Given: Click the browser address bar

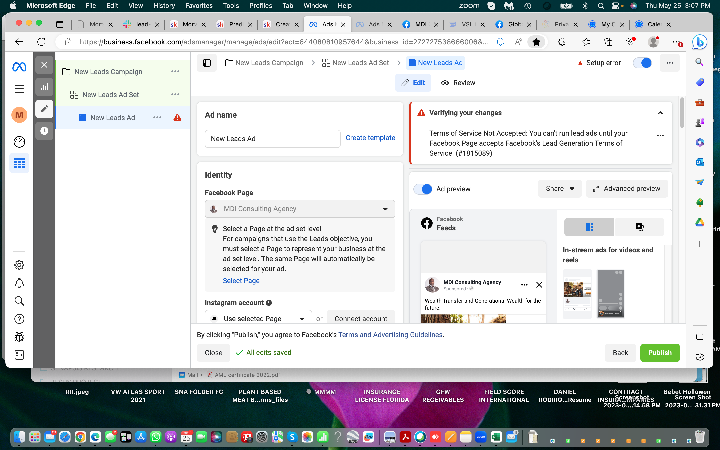Looking at the screenshot, I should click(282, 42).
